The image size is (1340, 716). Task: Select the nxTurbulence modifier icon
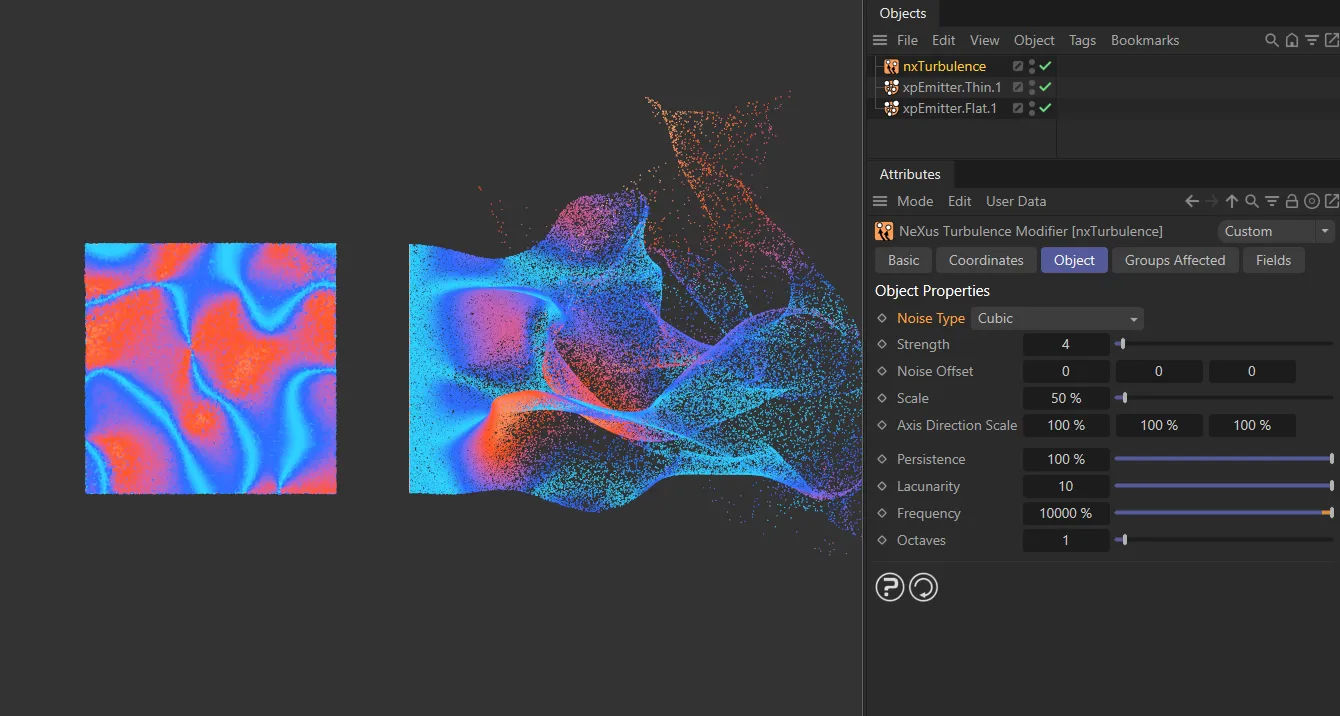890,66
